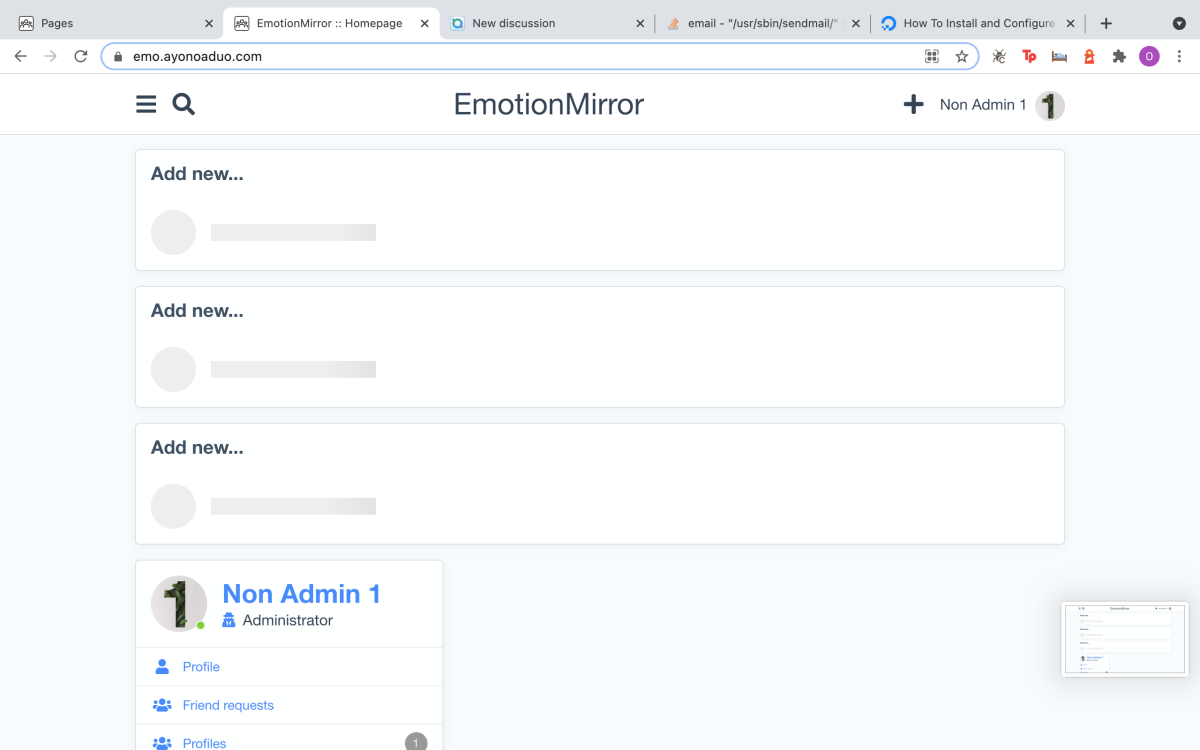This screenshot has width=1200, height=750.
Task: Switch to the New discussion tab
Action: click(x=540, y=23)
